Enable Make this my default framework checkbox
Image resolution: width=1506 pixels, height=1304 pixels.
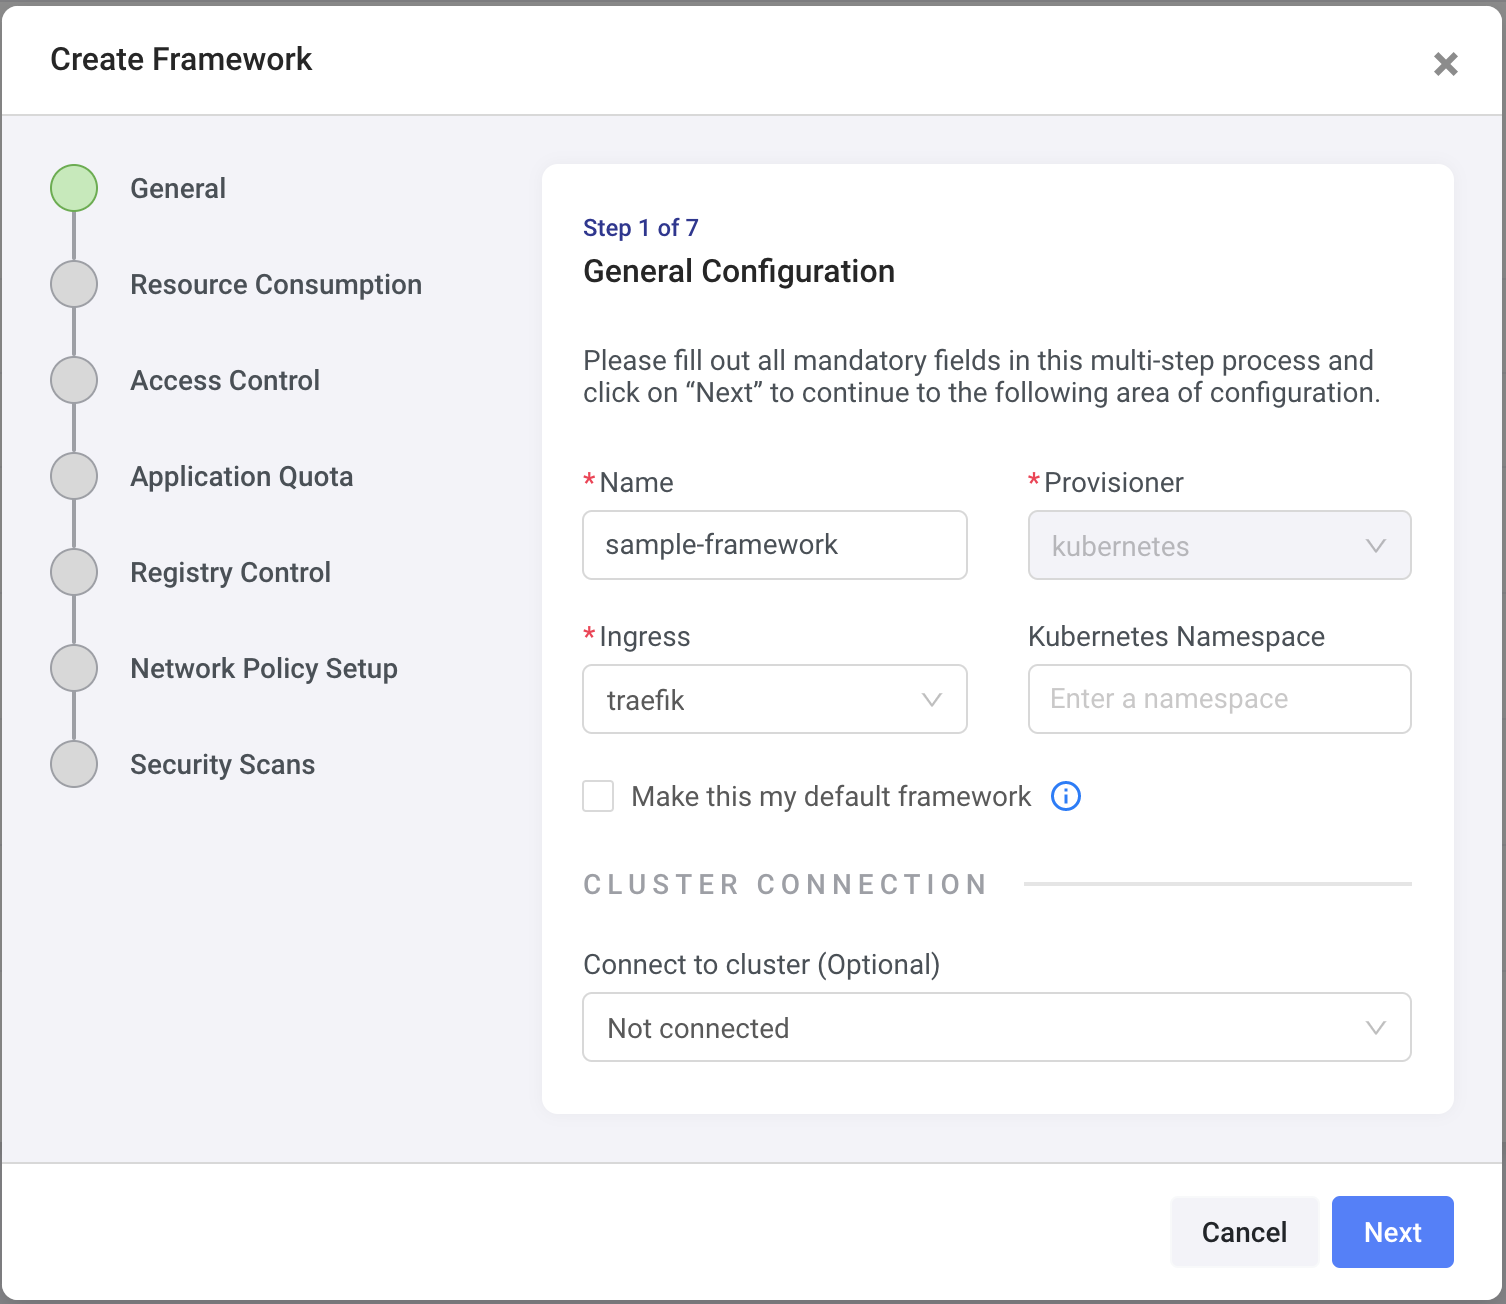(598, 796)
